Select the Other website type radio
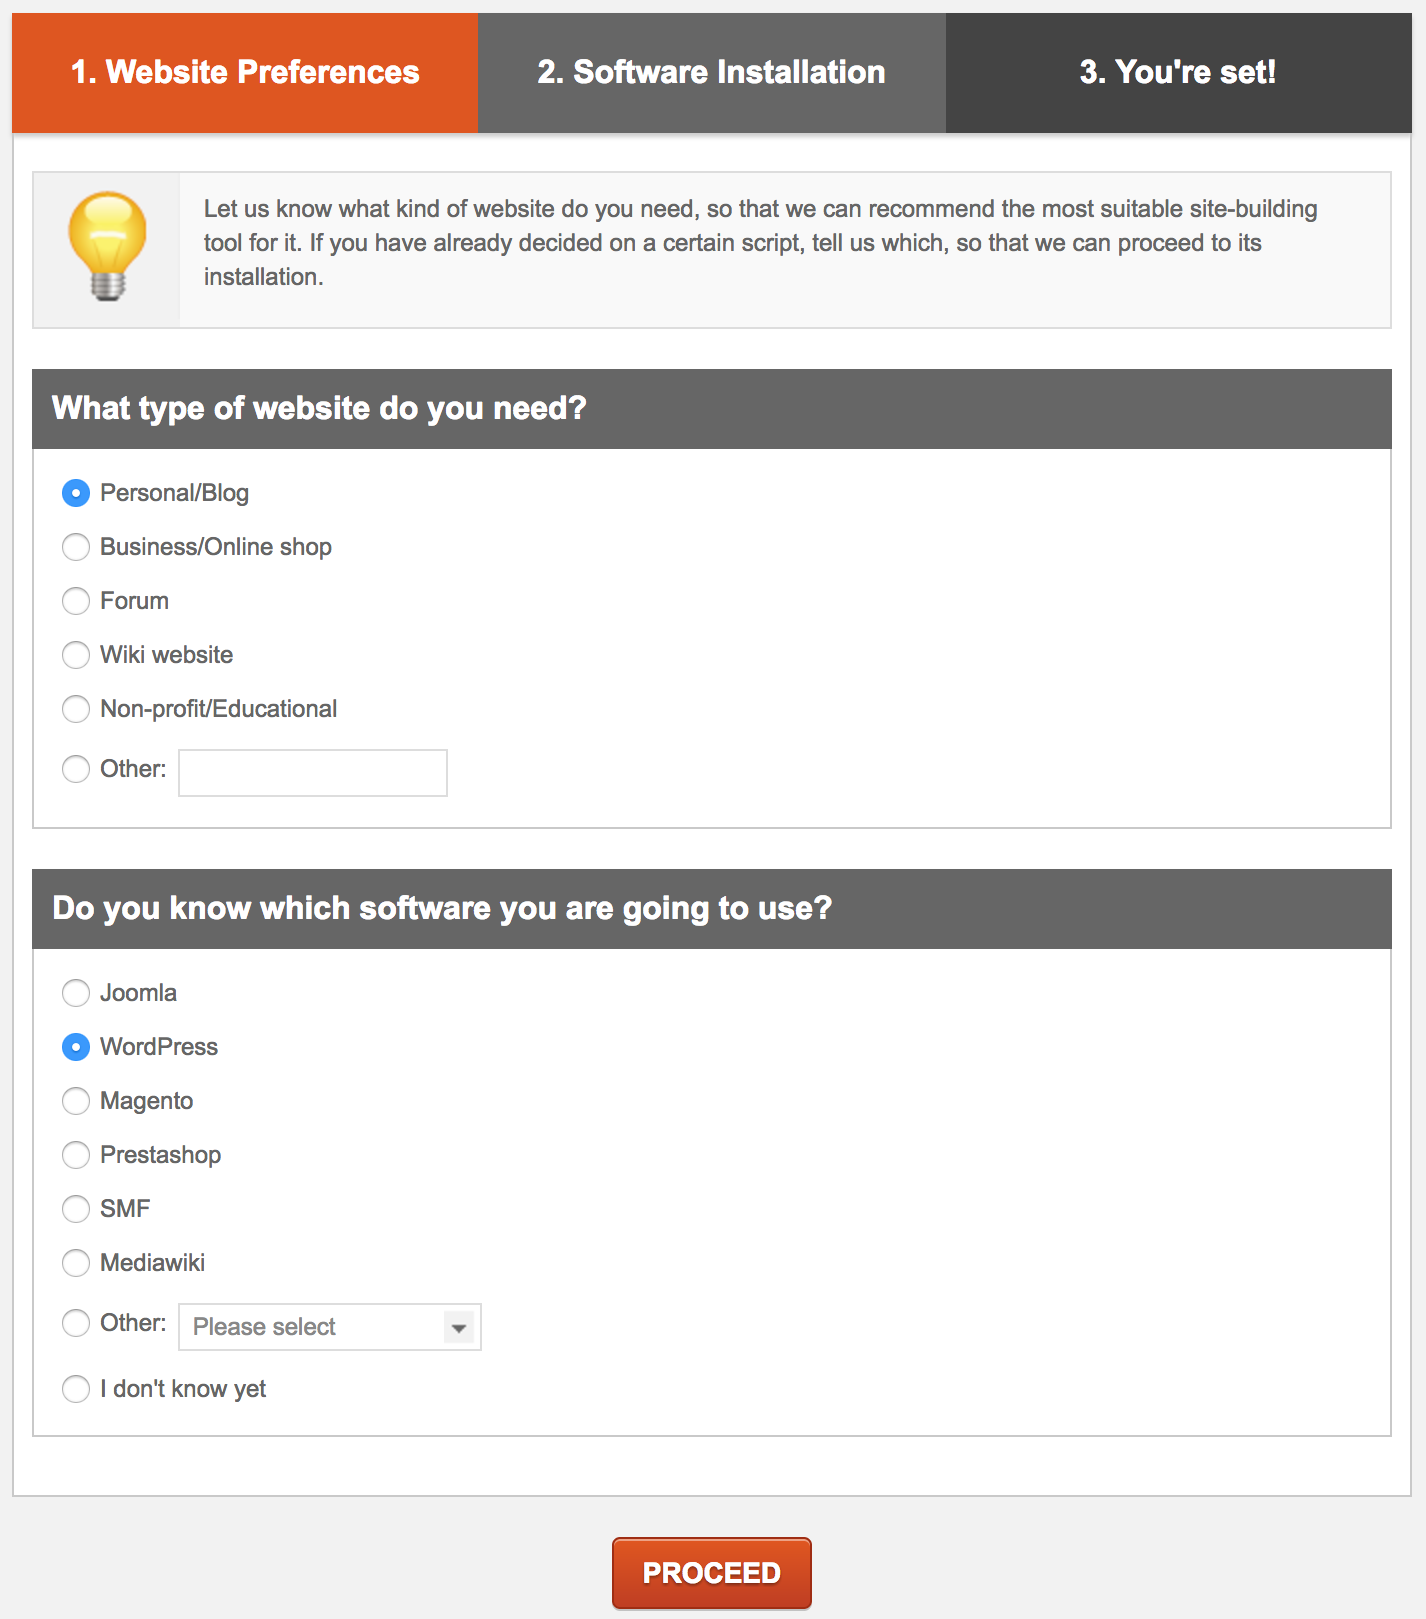Screen dimensions: 1426x1619 click(x=76, y=769)
